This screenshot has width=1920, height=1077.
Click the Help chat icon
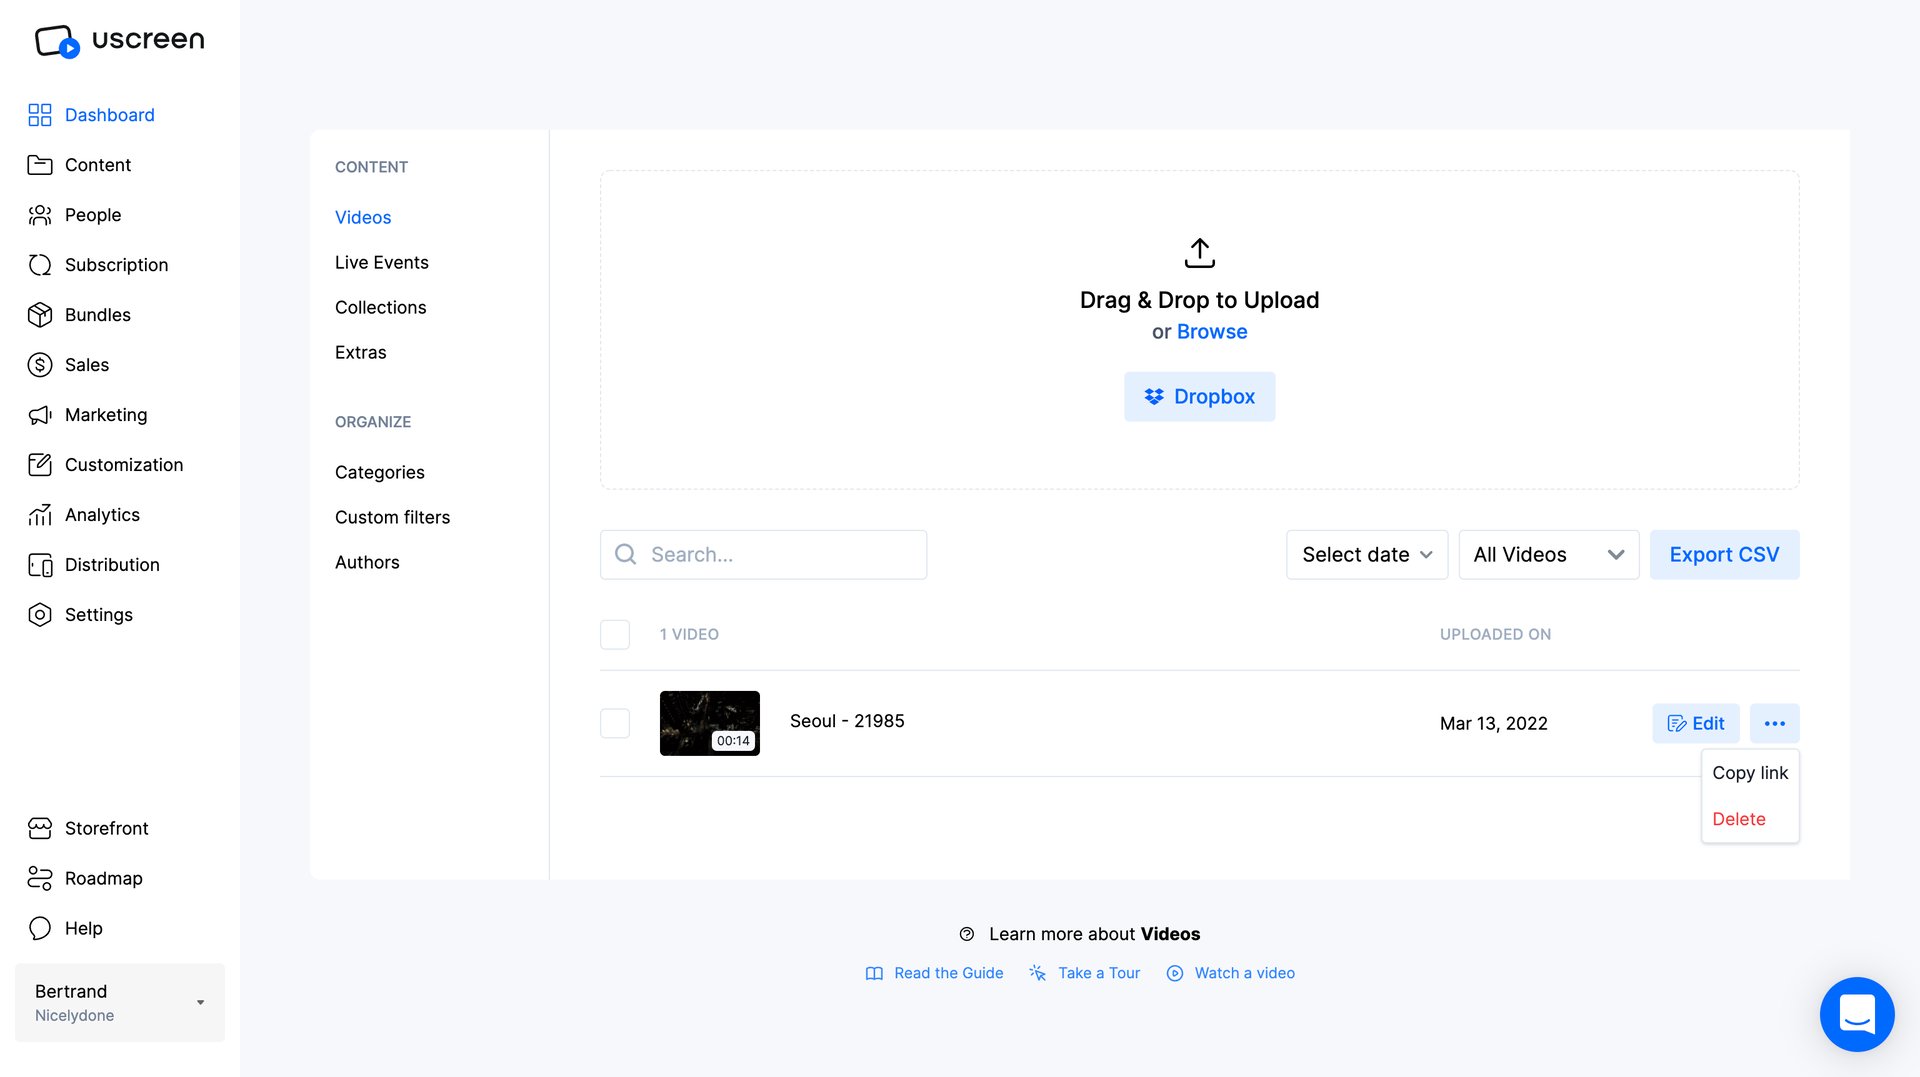[x=40, y=928]
